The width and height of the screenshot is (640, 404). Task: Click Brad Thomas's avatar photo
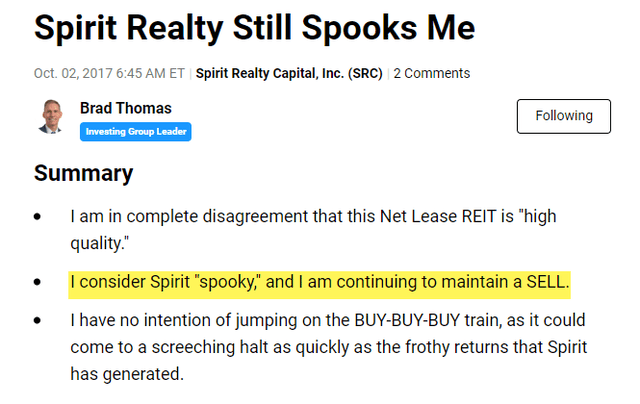[x=52, y=117]
